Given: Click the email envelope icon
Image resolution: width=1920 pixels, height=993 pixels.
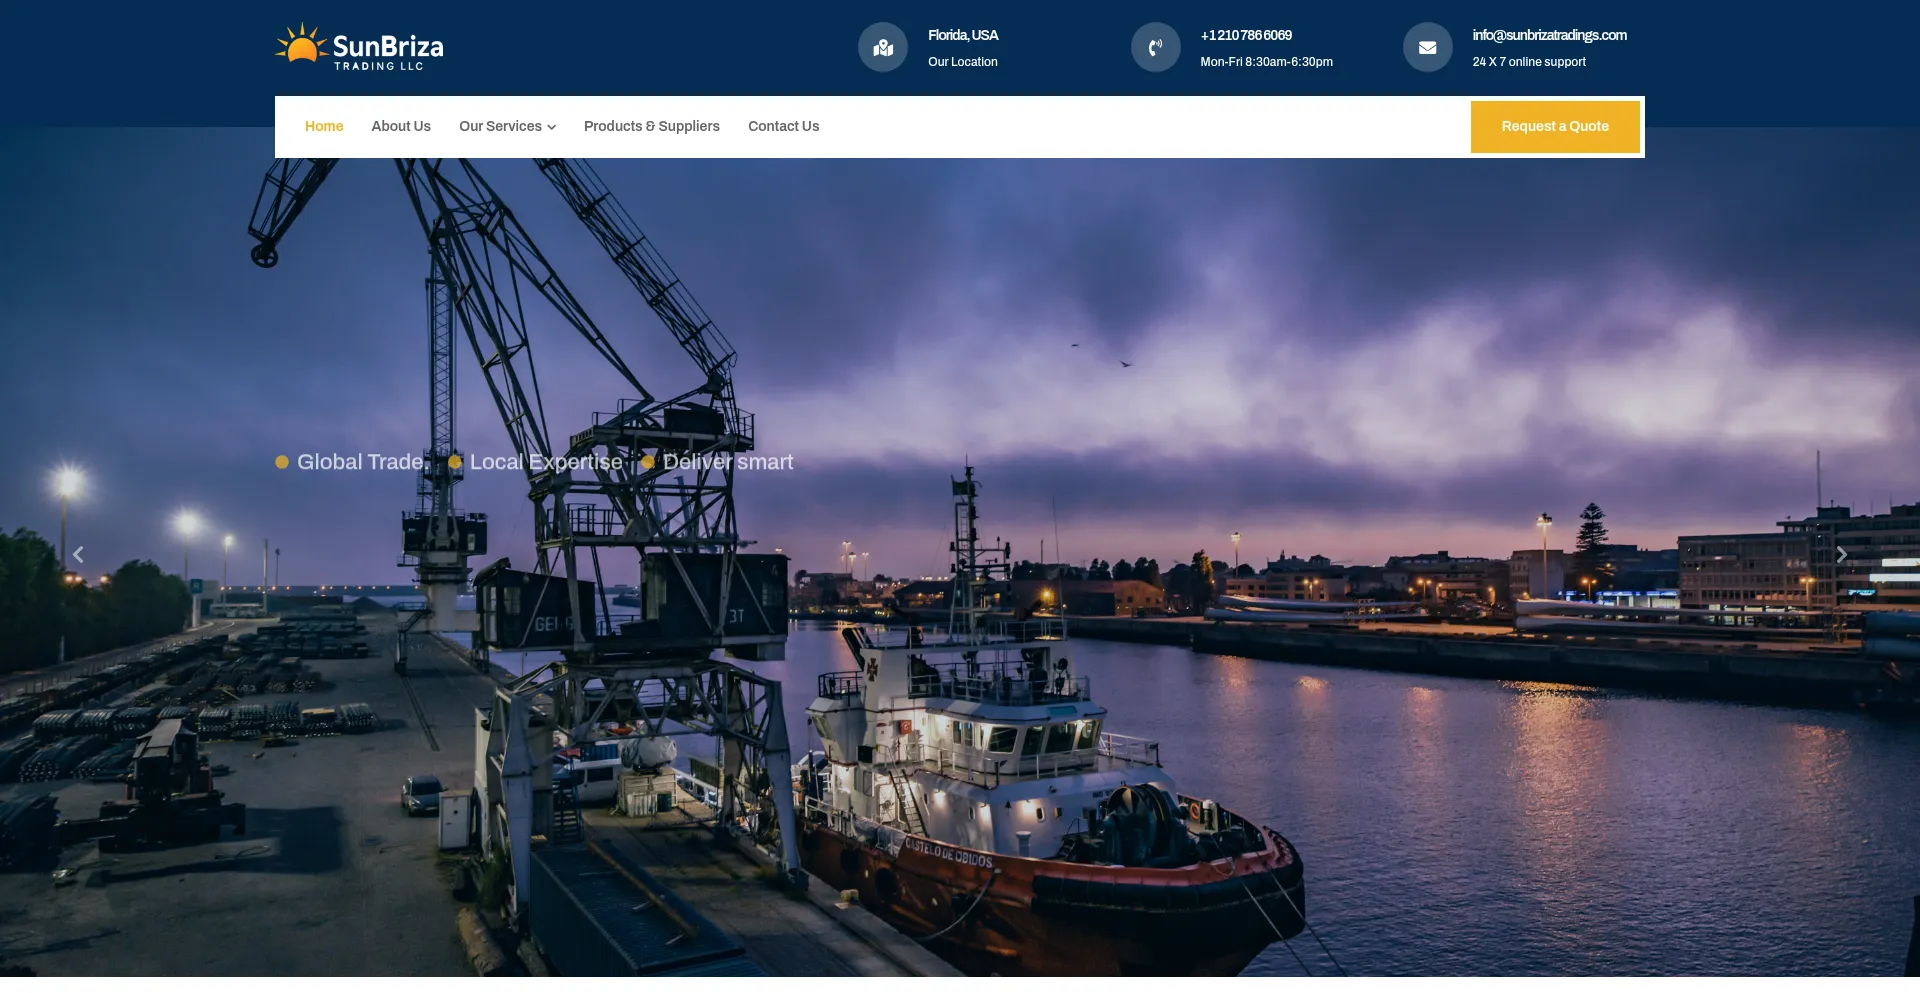Looking at the screenshot, I should coord(1427,48).
